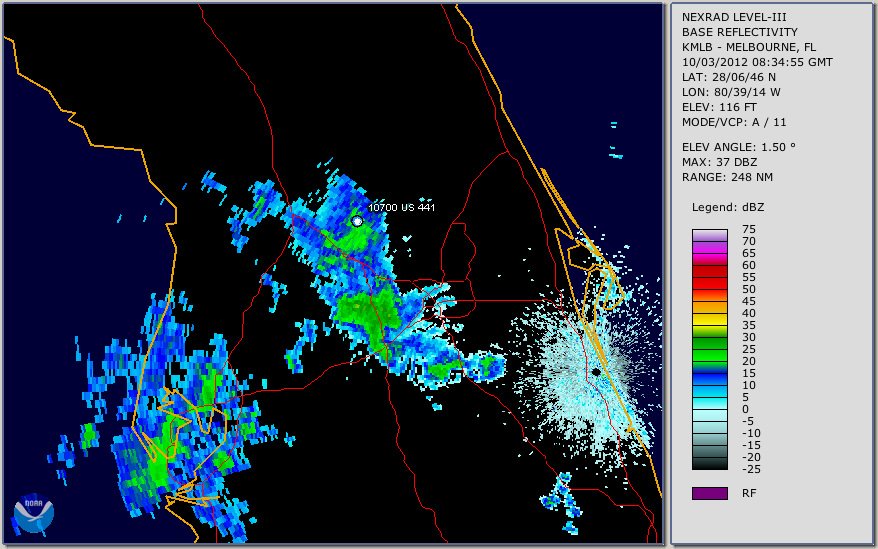Viewport: 878px width, 549px height.
Task: Select the LON: 80/39/14 W text
Action: 731,92
